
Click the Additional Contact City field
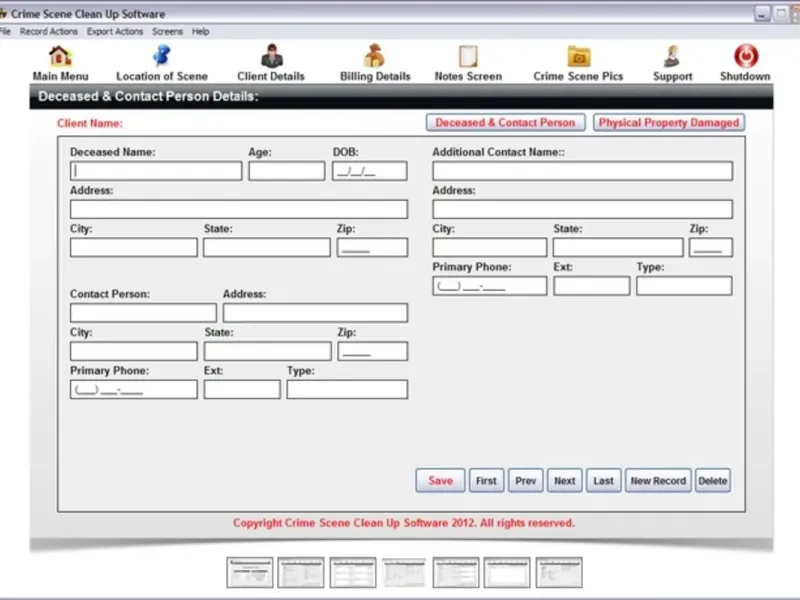coord(490,247)
